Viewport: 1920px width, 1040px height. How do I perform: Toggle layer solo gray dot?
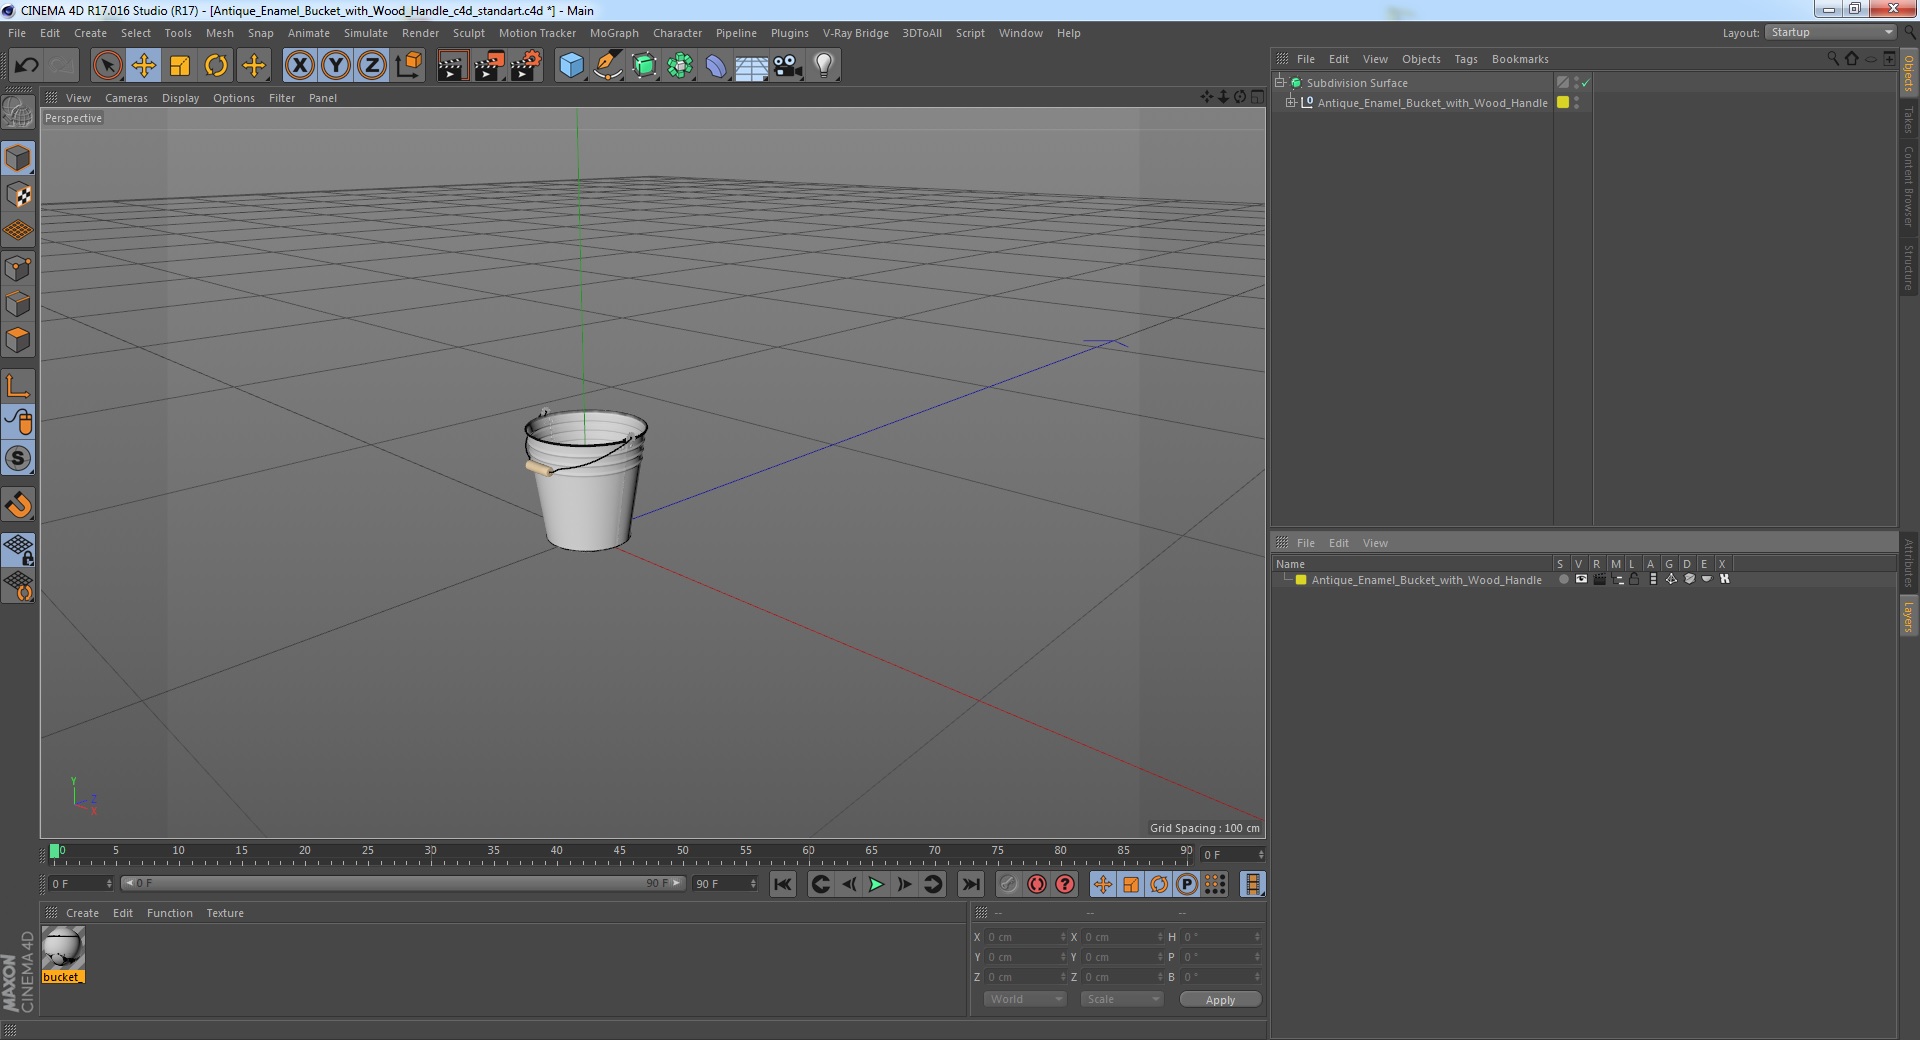(x=1563, y=579)
